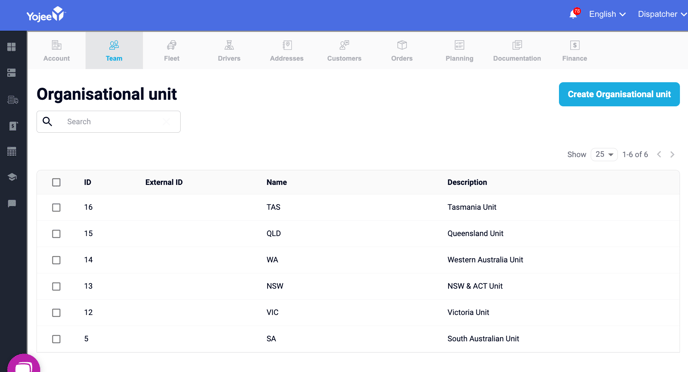Viewport: 688px width, 372px height.
Task: Click the purple chat widget icon
Action: point(24,365)
